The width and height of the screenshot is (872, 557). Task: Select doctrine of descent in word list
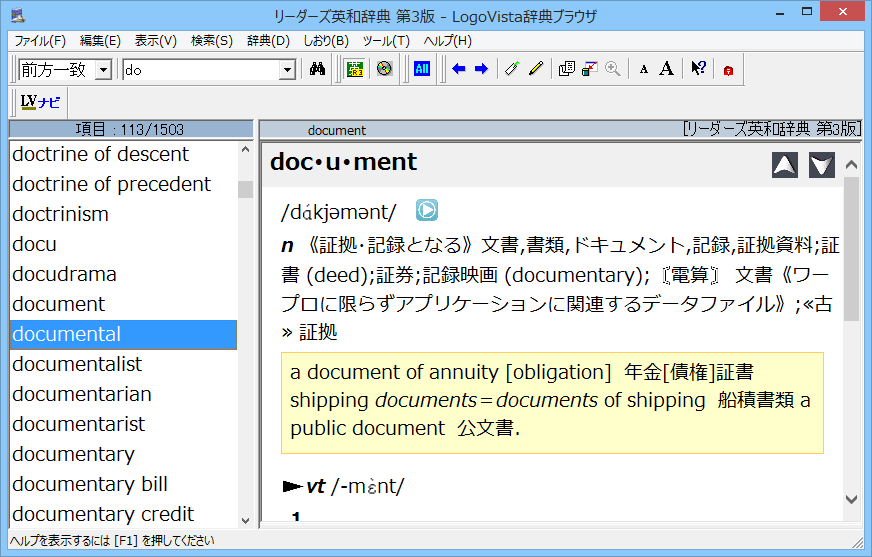coord(123,154)
